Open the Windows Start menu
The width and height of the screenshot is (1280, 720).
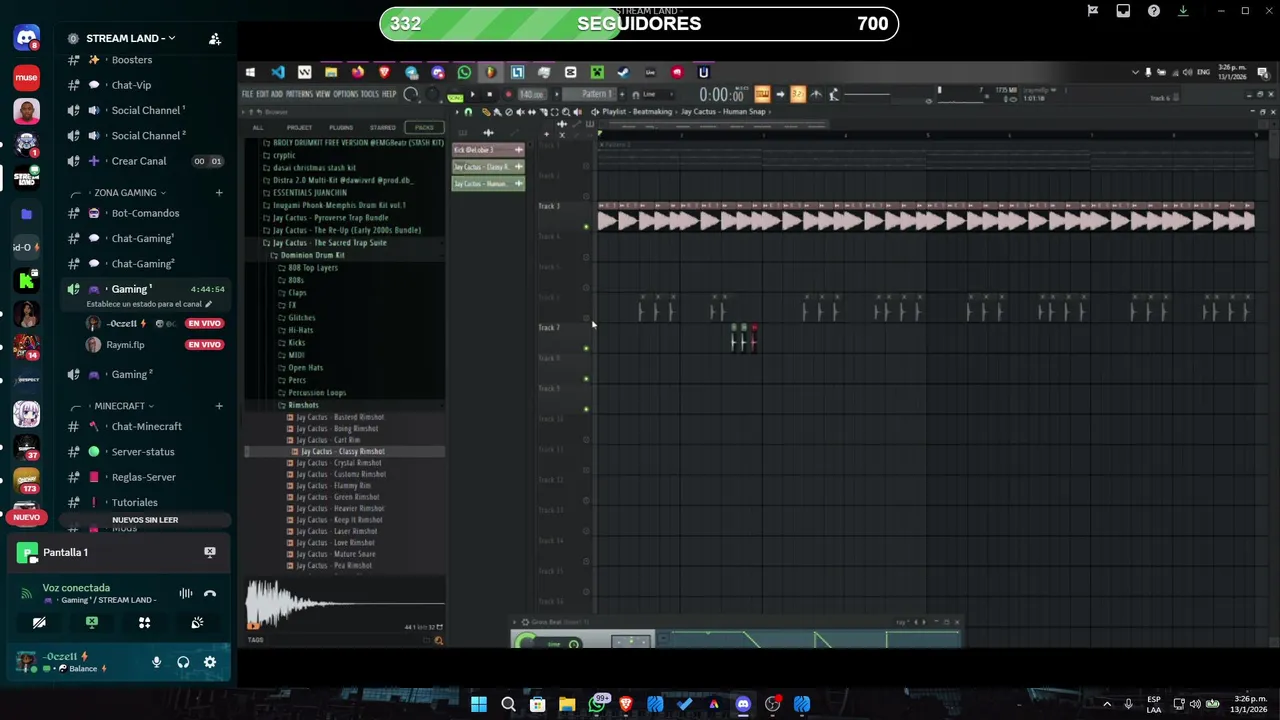479,704
